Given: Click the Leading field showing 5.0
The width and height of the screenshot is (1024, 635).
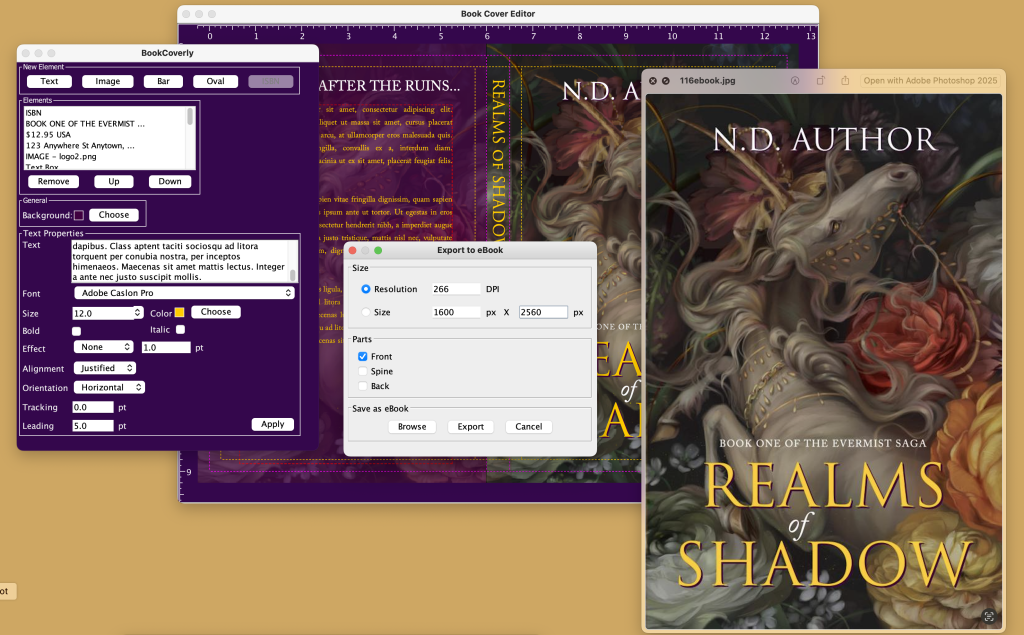Looking at the screenshot, I should coord(93,426).
